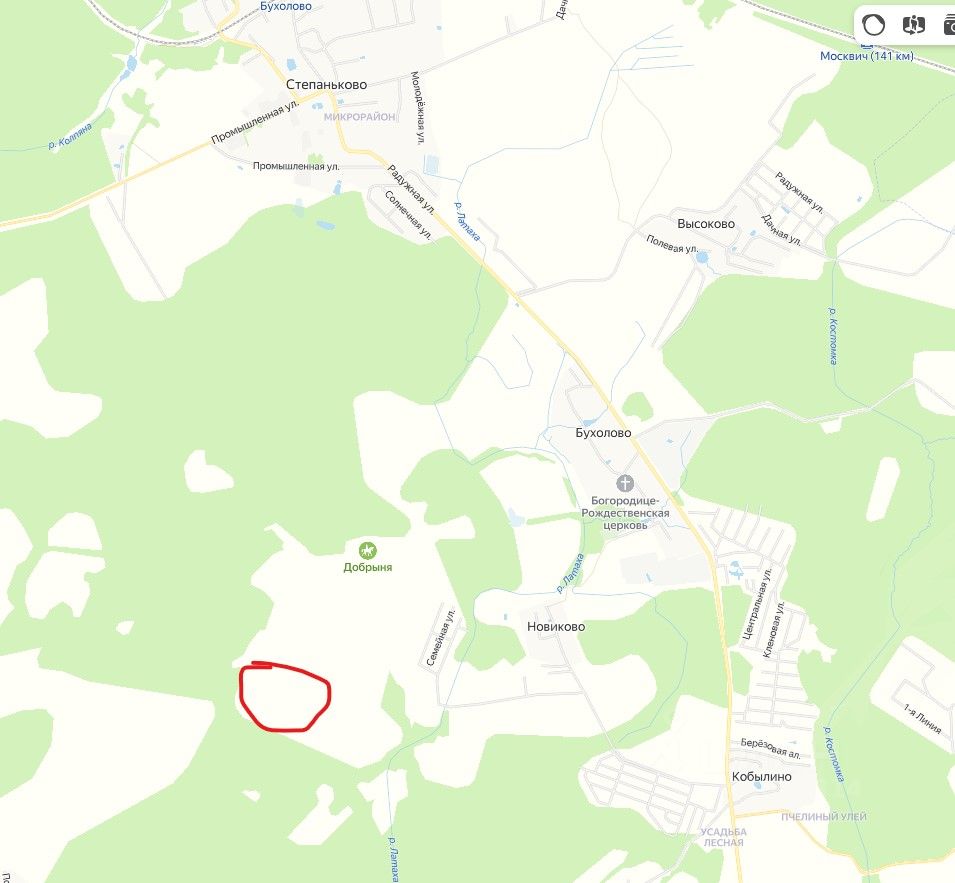The height and width of the screenshot is (883, 955).
Task: Open the street panorama viewer icon
Action: (x=913, y=25)
